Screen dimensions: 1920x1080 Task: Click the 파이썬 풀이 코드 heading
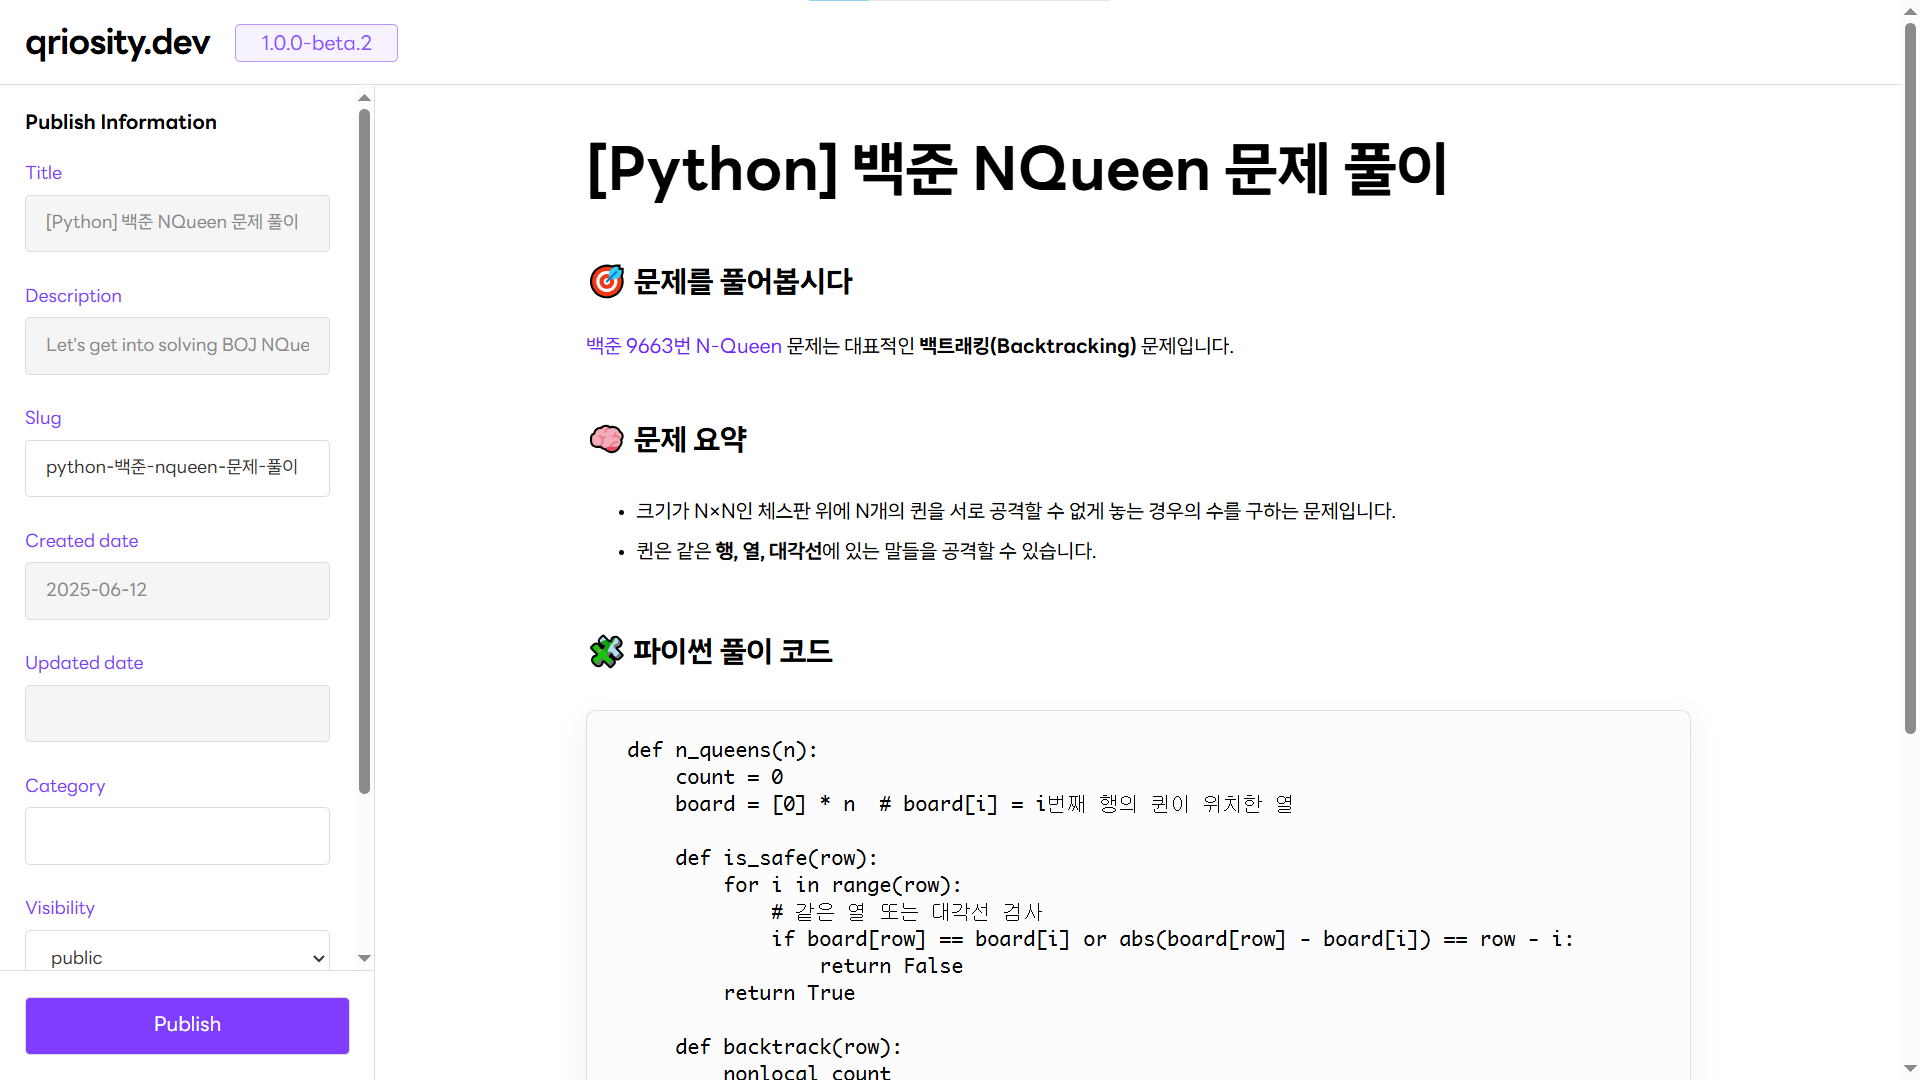pyautogui.click(x=733, y=651)
